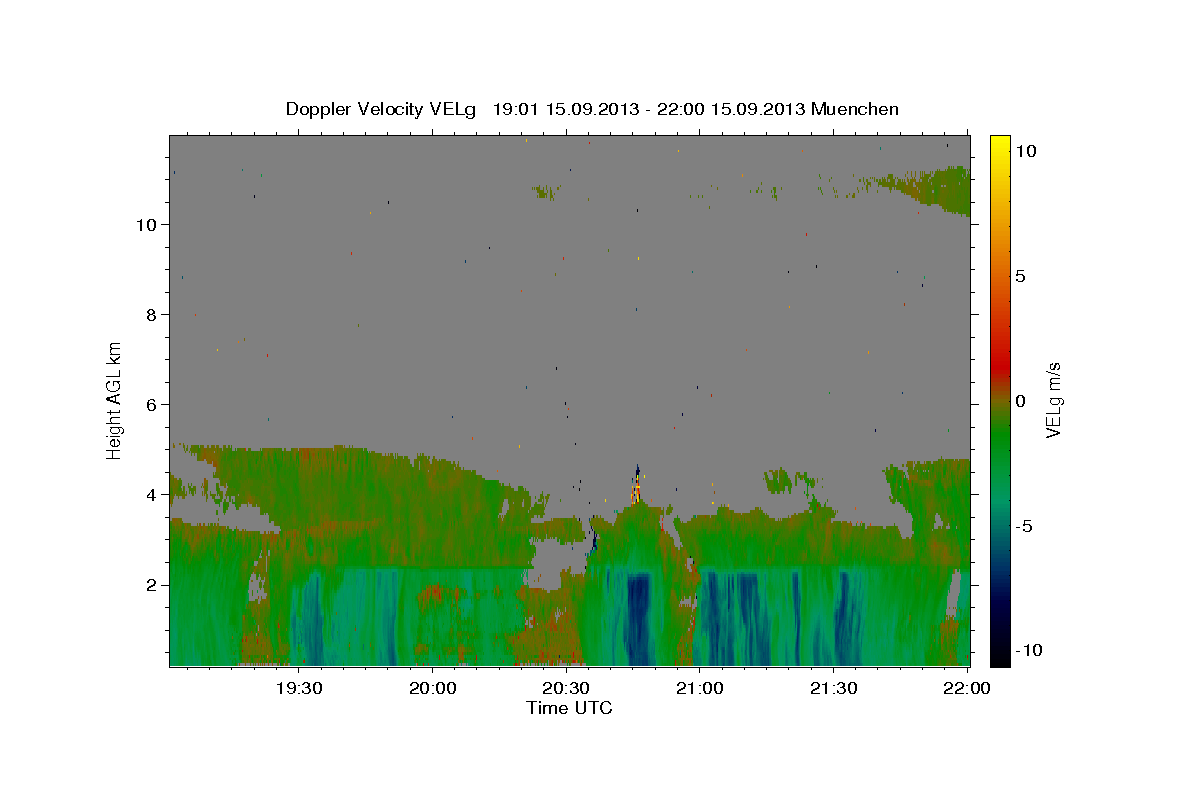Image resolution: width=1200 pixels, height=800 pixels.
Task: Click the yellow top of the colorbar
Action: pos(999,146)
